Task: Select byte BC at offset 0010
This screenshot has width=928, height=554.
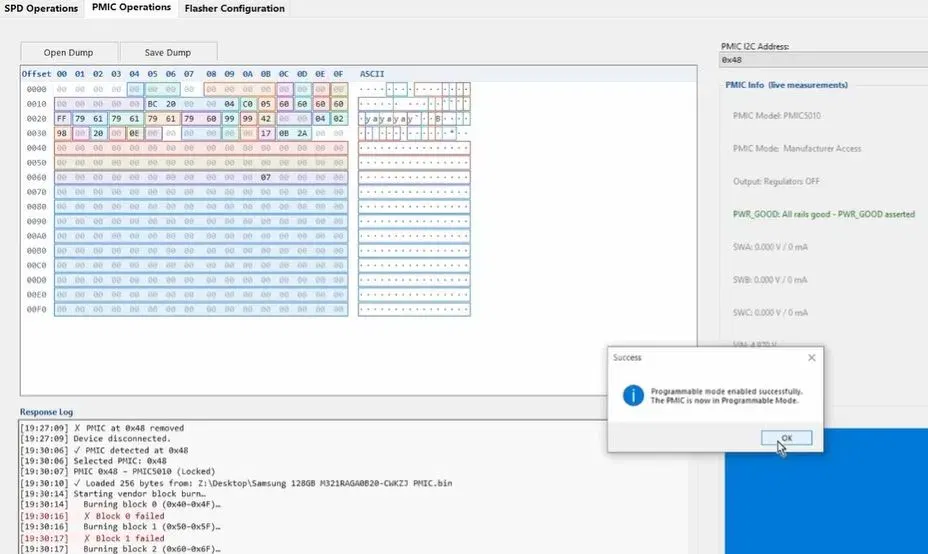Action: [x=153, y=104]
